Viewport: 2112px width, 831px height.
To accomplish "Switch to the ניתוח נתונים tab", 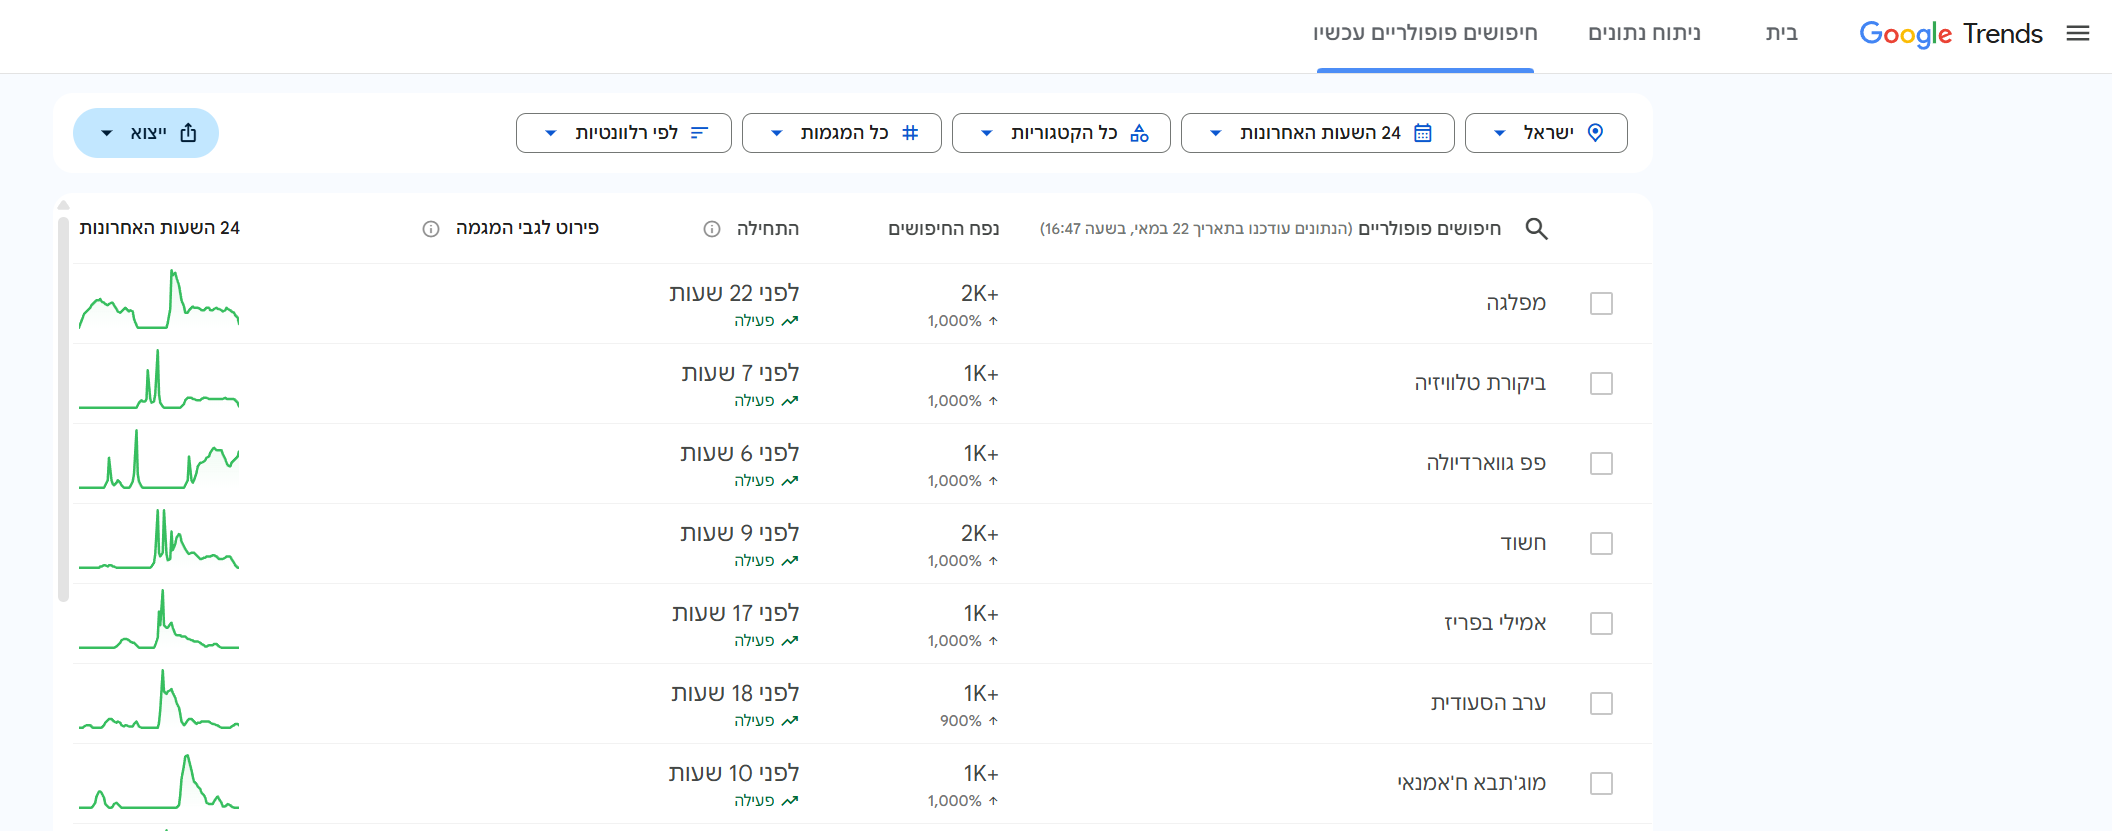I will (1644, 33).
